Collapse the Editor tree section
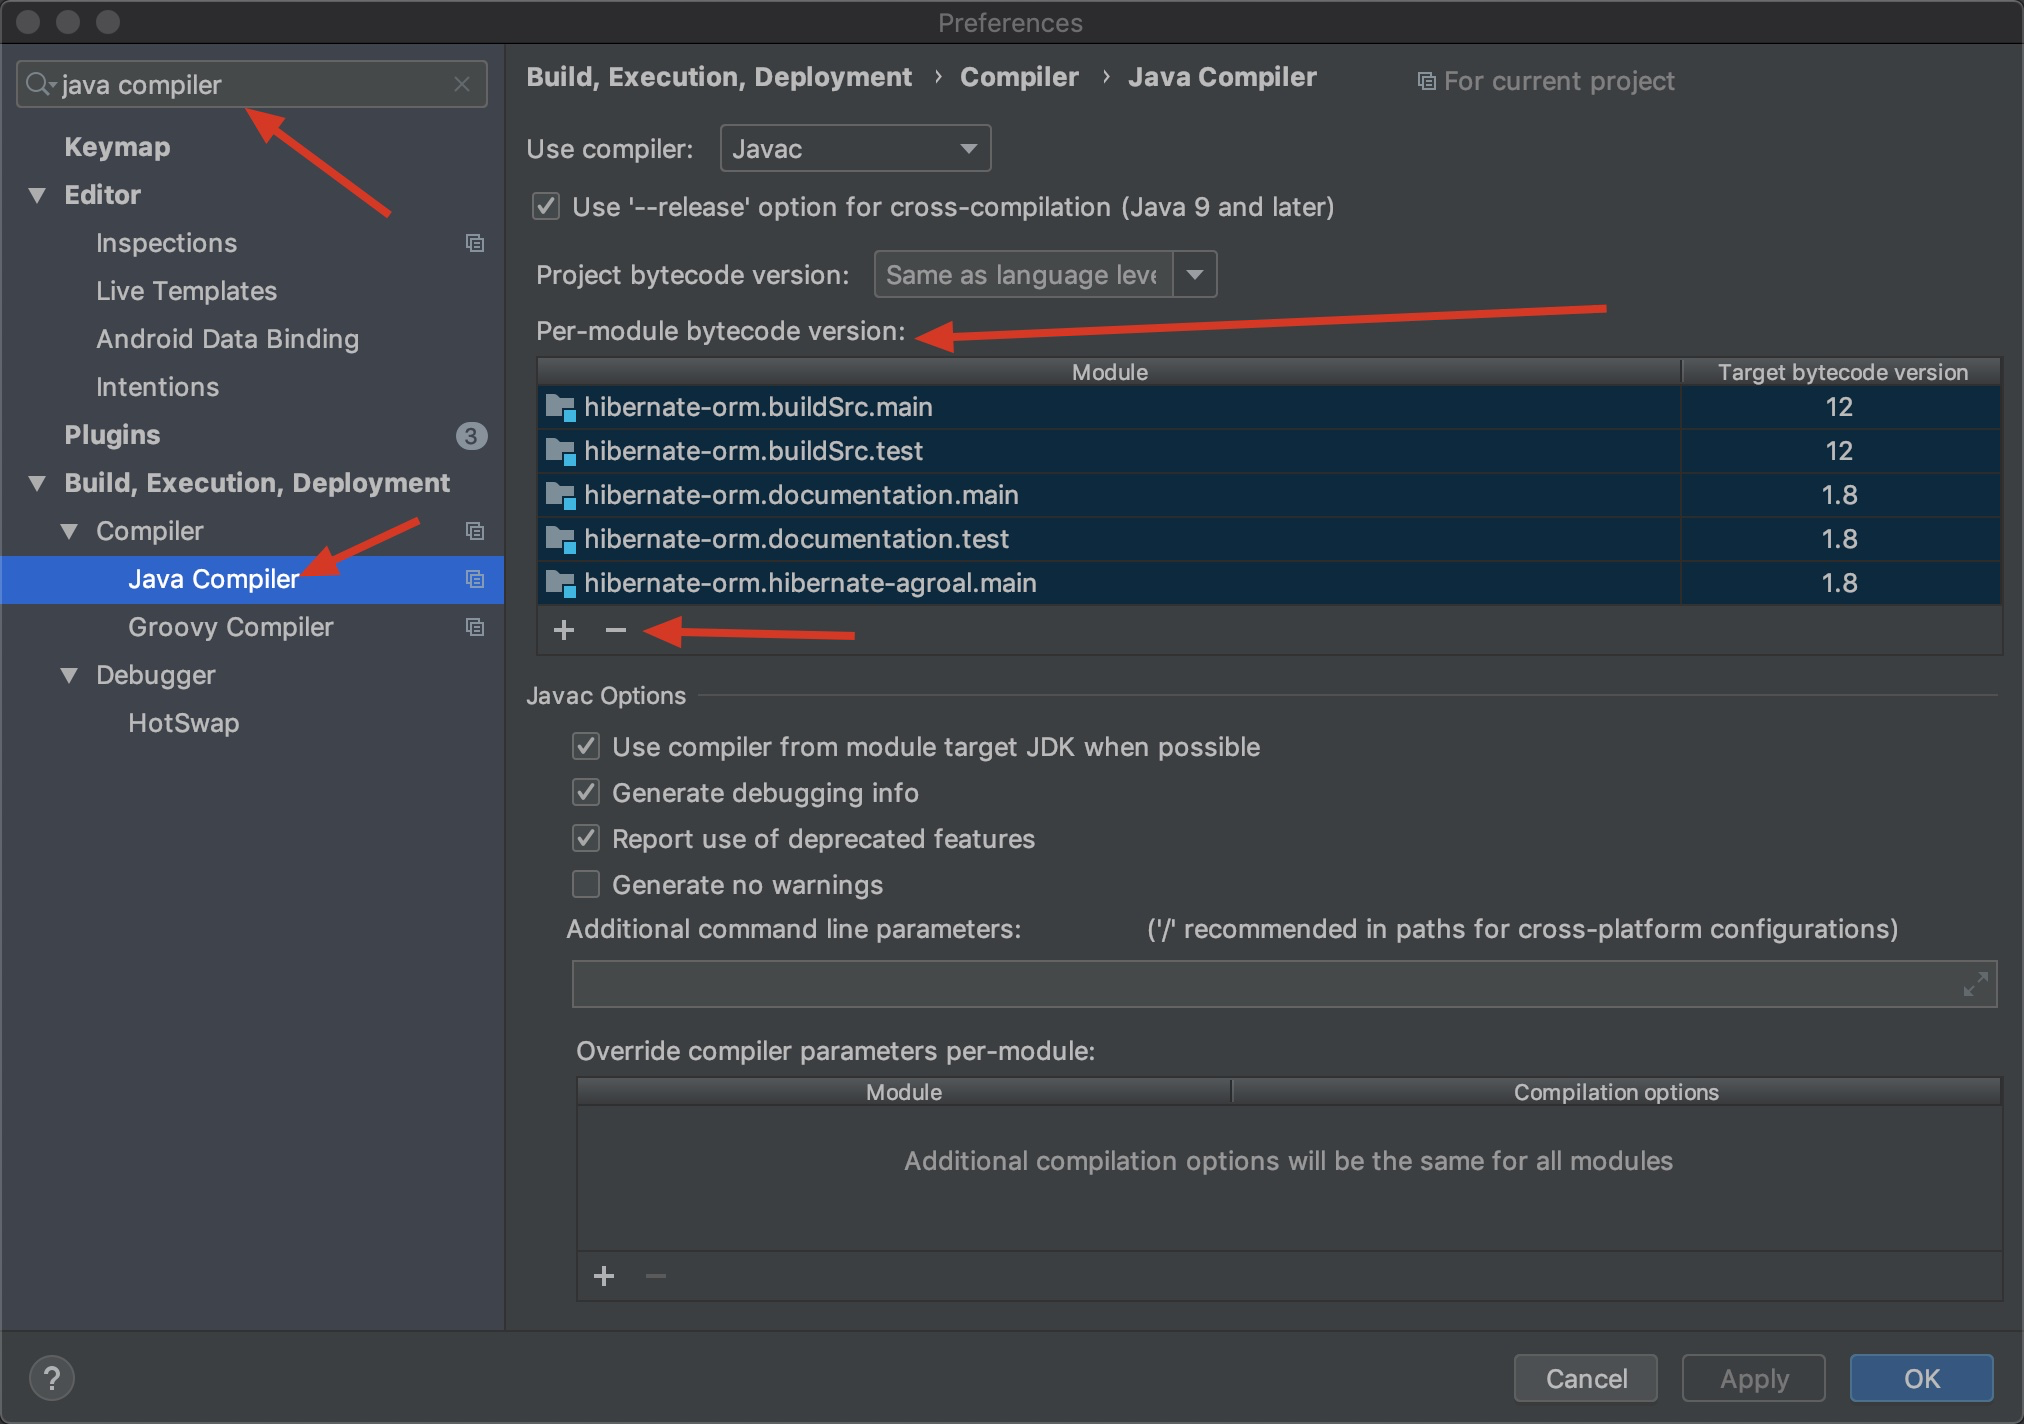The image size is (2024, 1424). 38,195
